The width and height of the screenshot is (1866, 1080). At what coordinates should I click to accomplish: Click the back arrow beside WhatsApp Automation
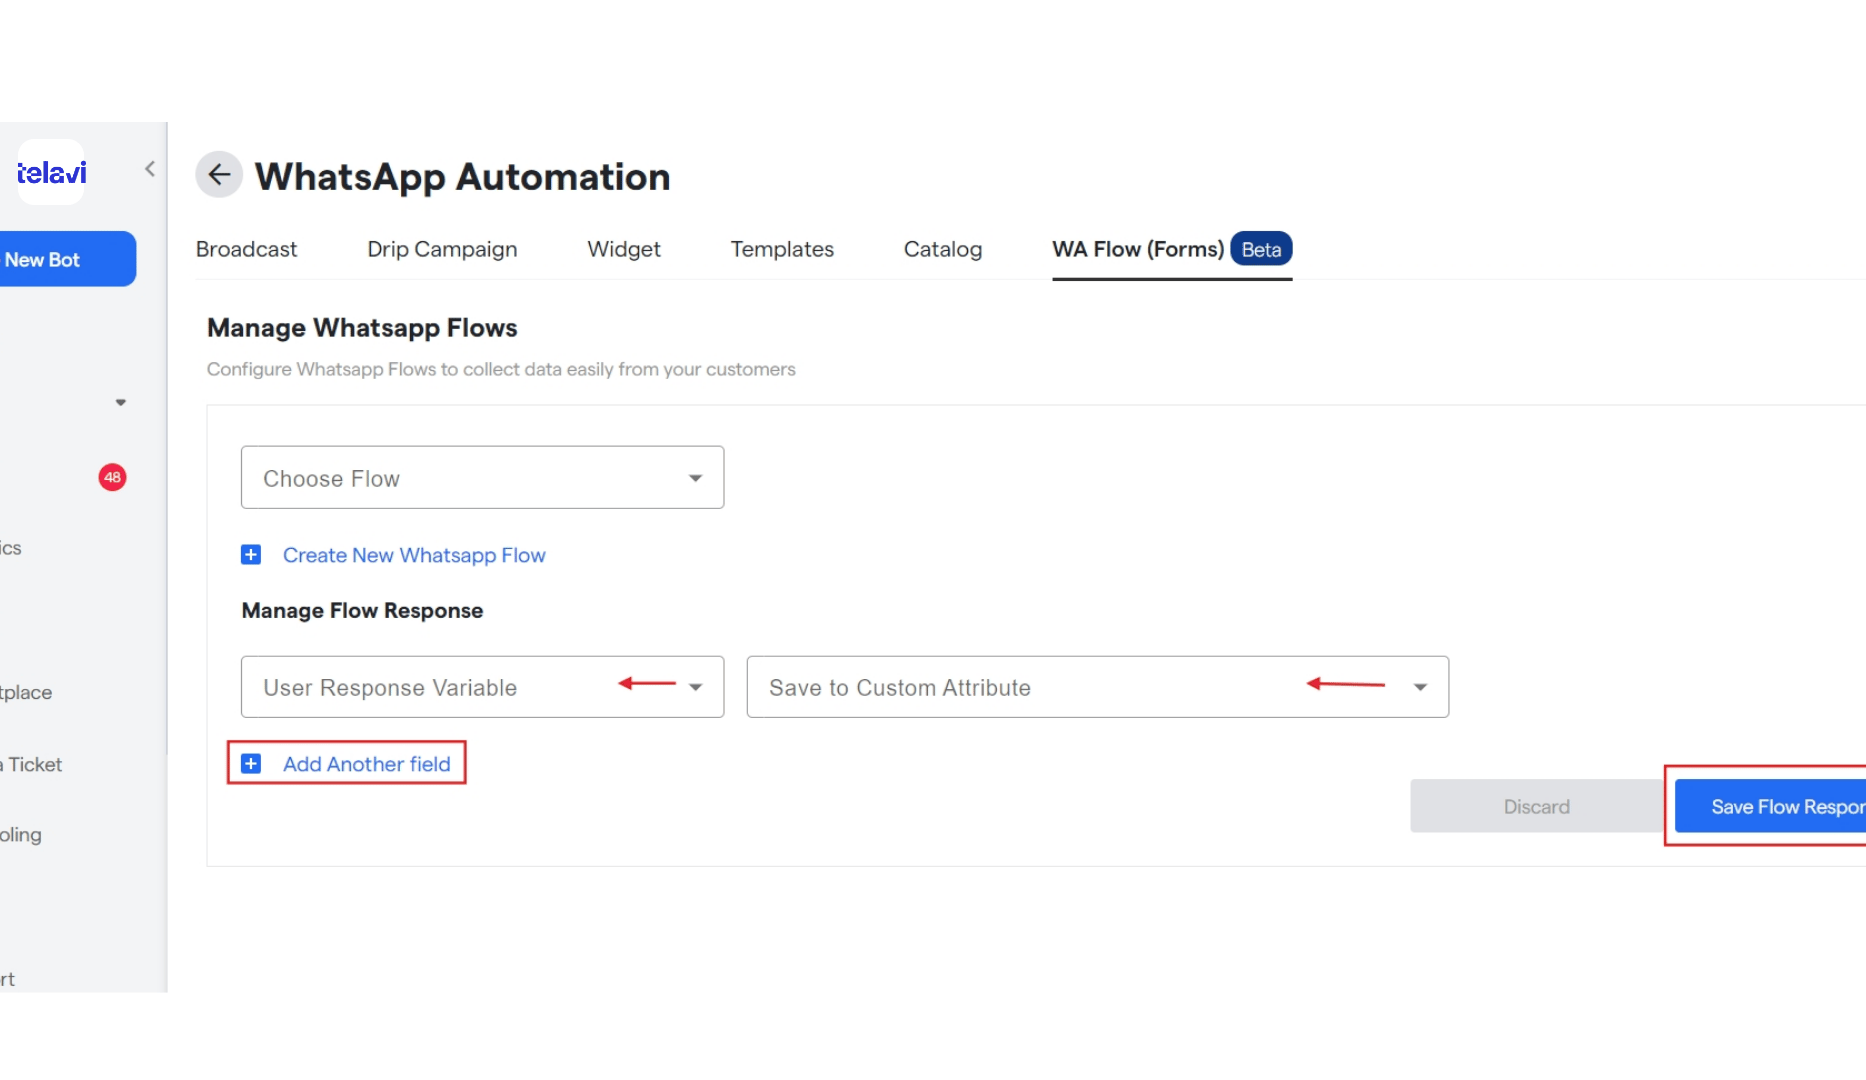(219, 175)
